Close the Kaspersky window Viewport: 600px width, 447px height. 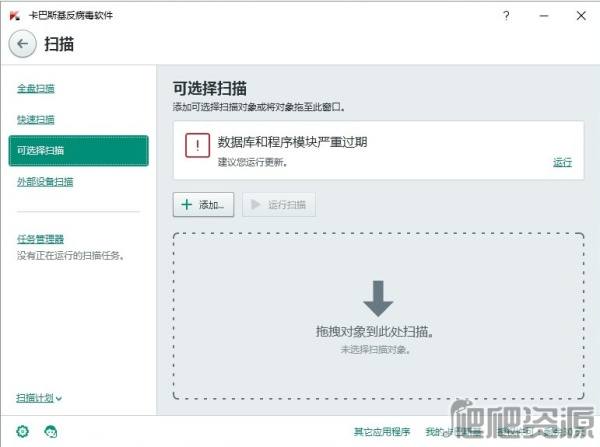pyautogui.click(x=581, y=16)
